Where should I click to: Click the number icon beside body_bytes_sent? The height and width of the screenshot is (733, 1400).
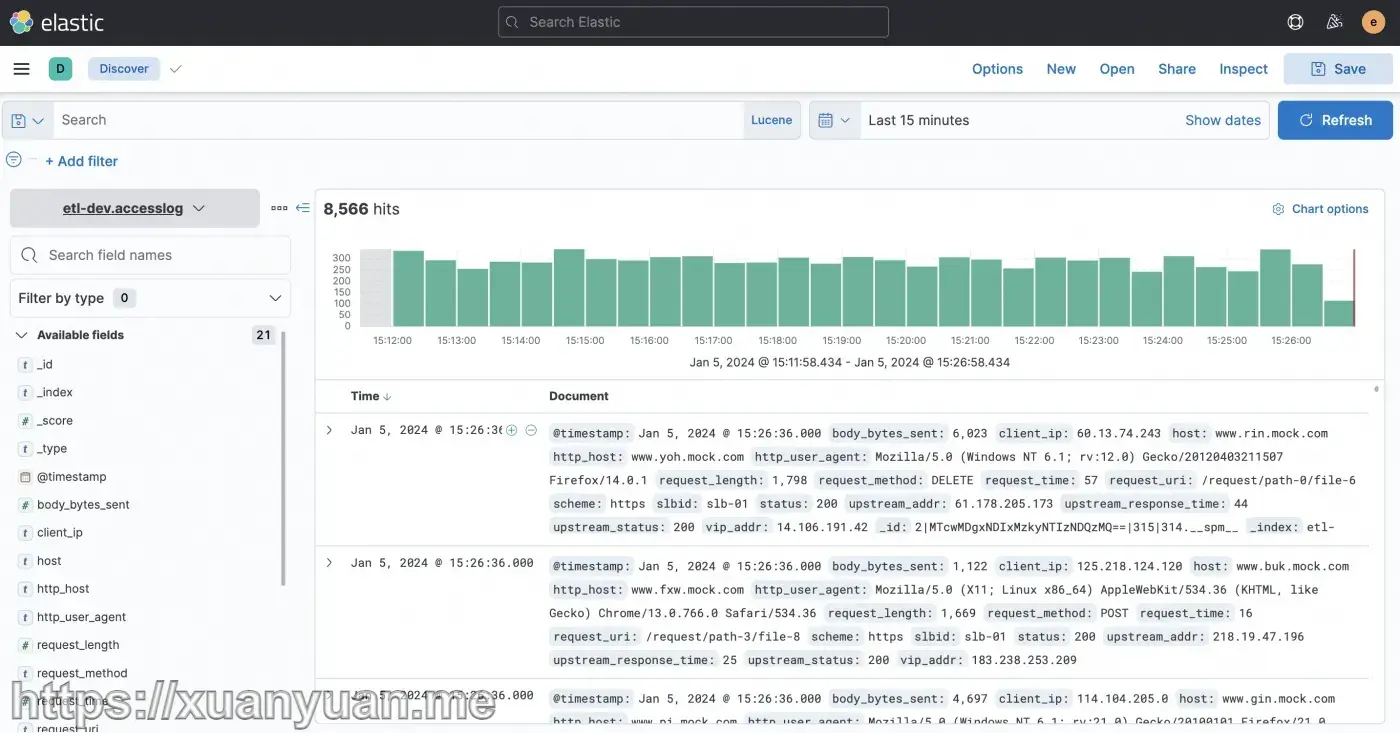coord(25,505)
